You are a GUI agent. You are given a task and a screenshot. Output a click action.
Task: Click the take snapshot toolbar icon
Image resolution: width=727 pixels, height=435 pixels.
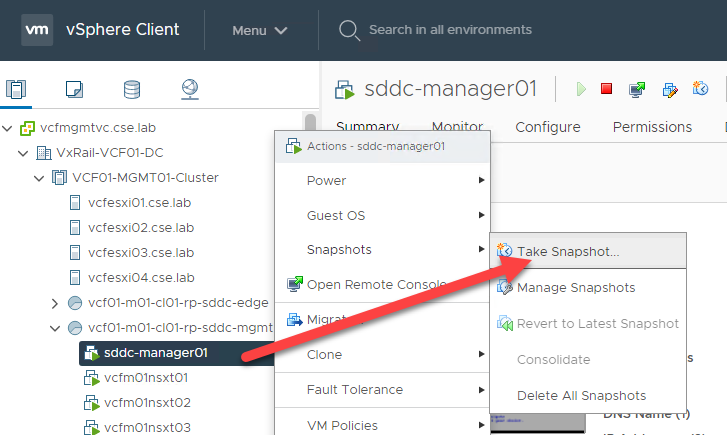click(x=701, y=89)
